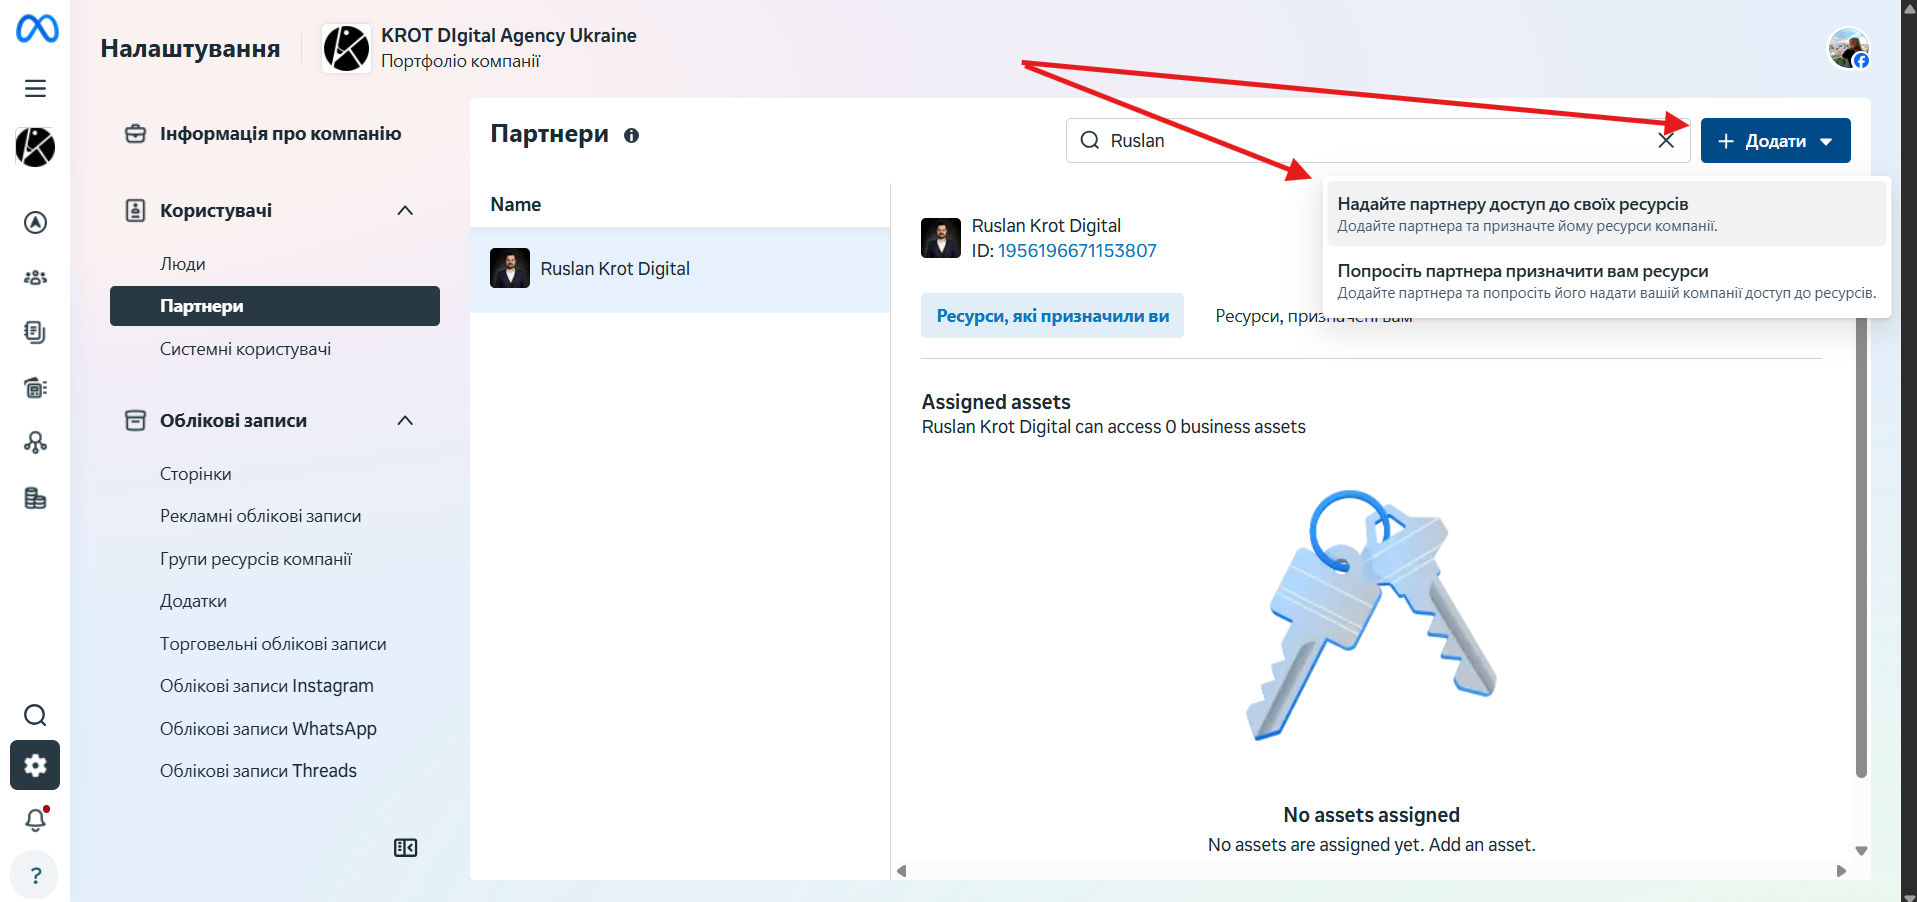The image size is (1917, 902).
Task: Choose Попросіть партнера призначити вам ресурси
Action: click(x=1607, y=281)
